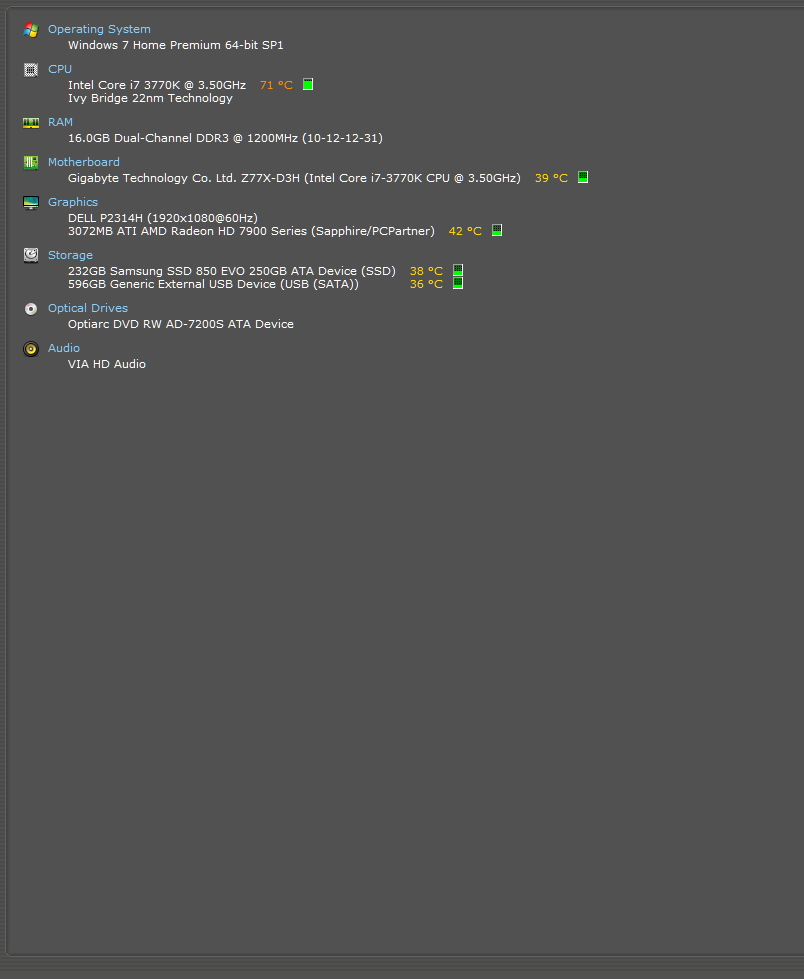
Task: Click the 42 °C graphics temperature value
Action: tap(465, 232)
